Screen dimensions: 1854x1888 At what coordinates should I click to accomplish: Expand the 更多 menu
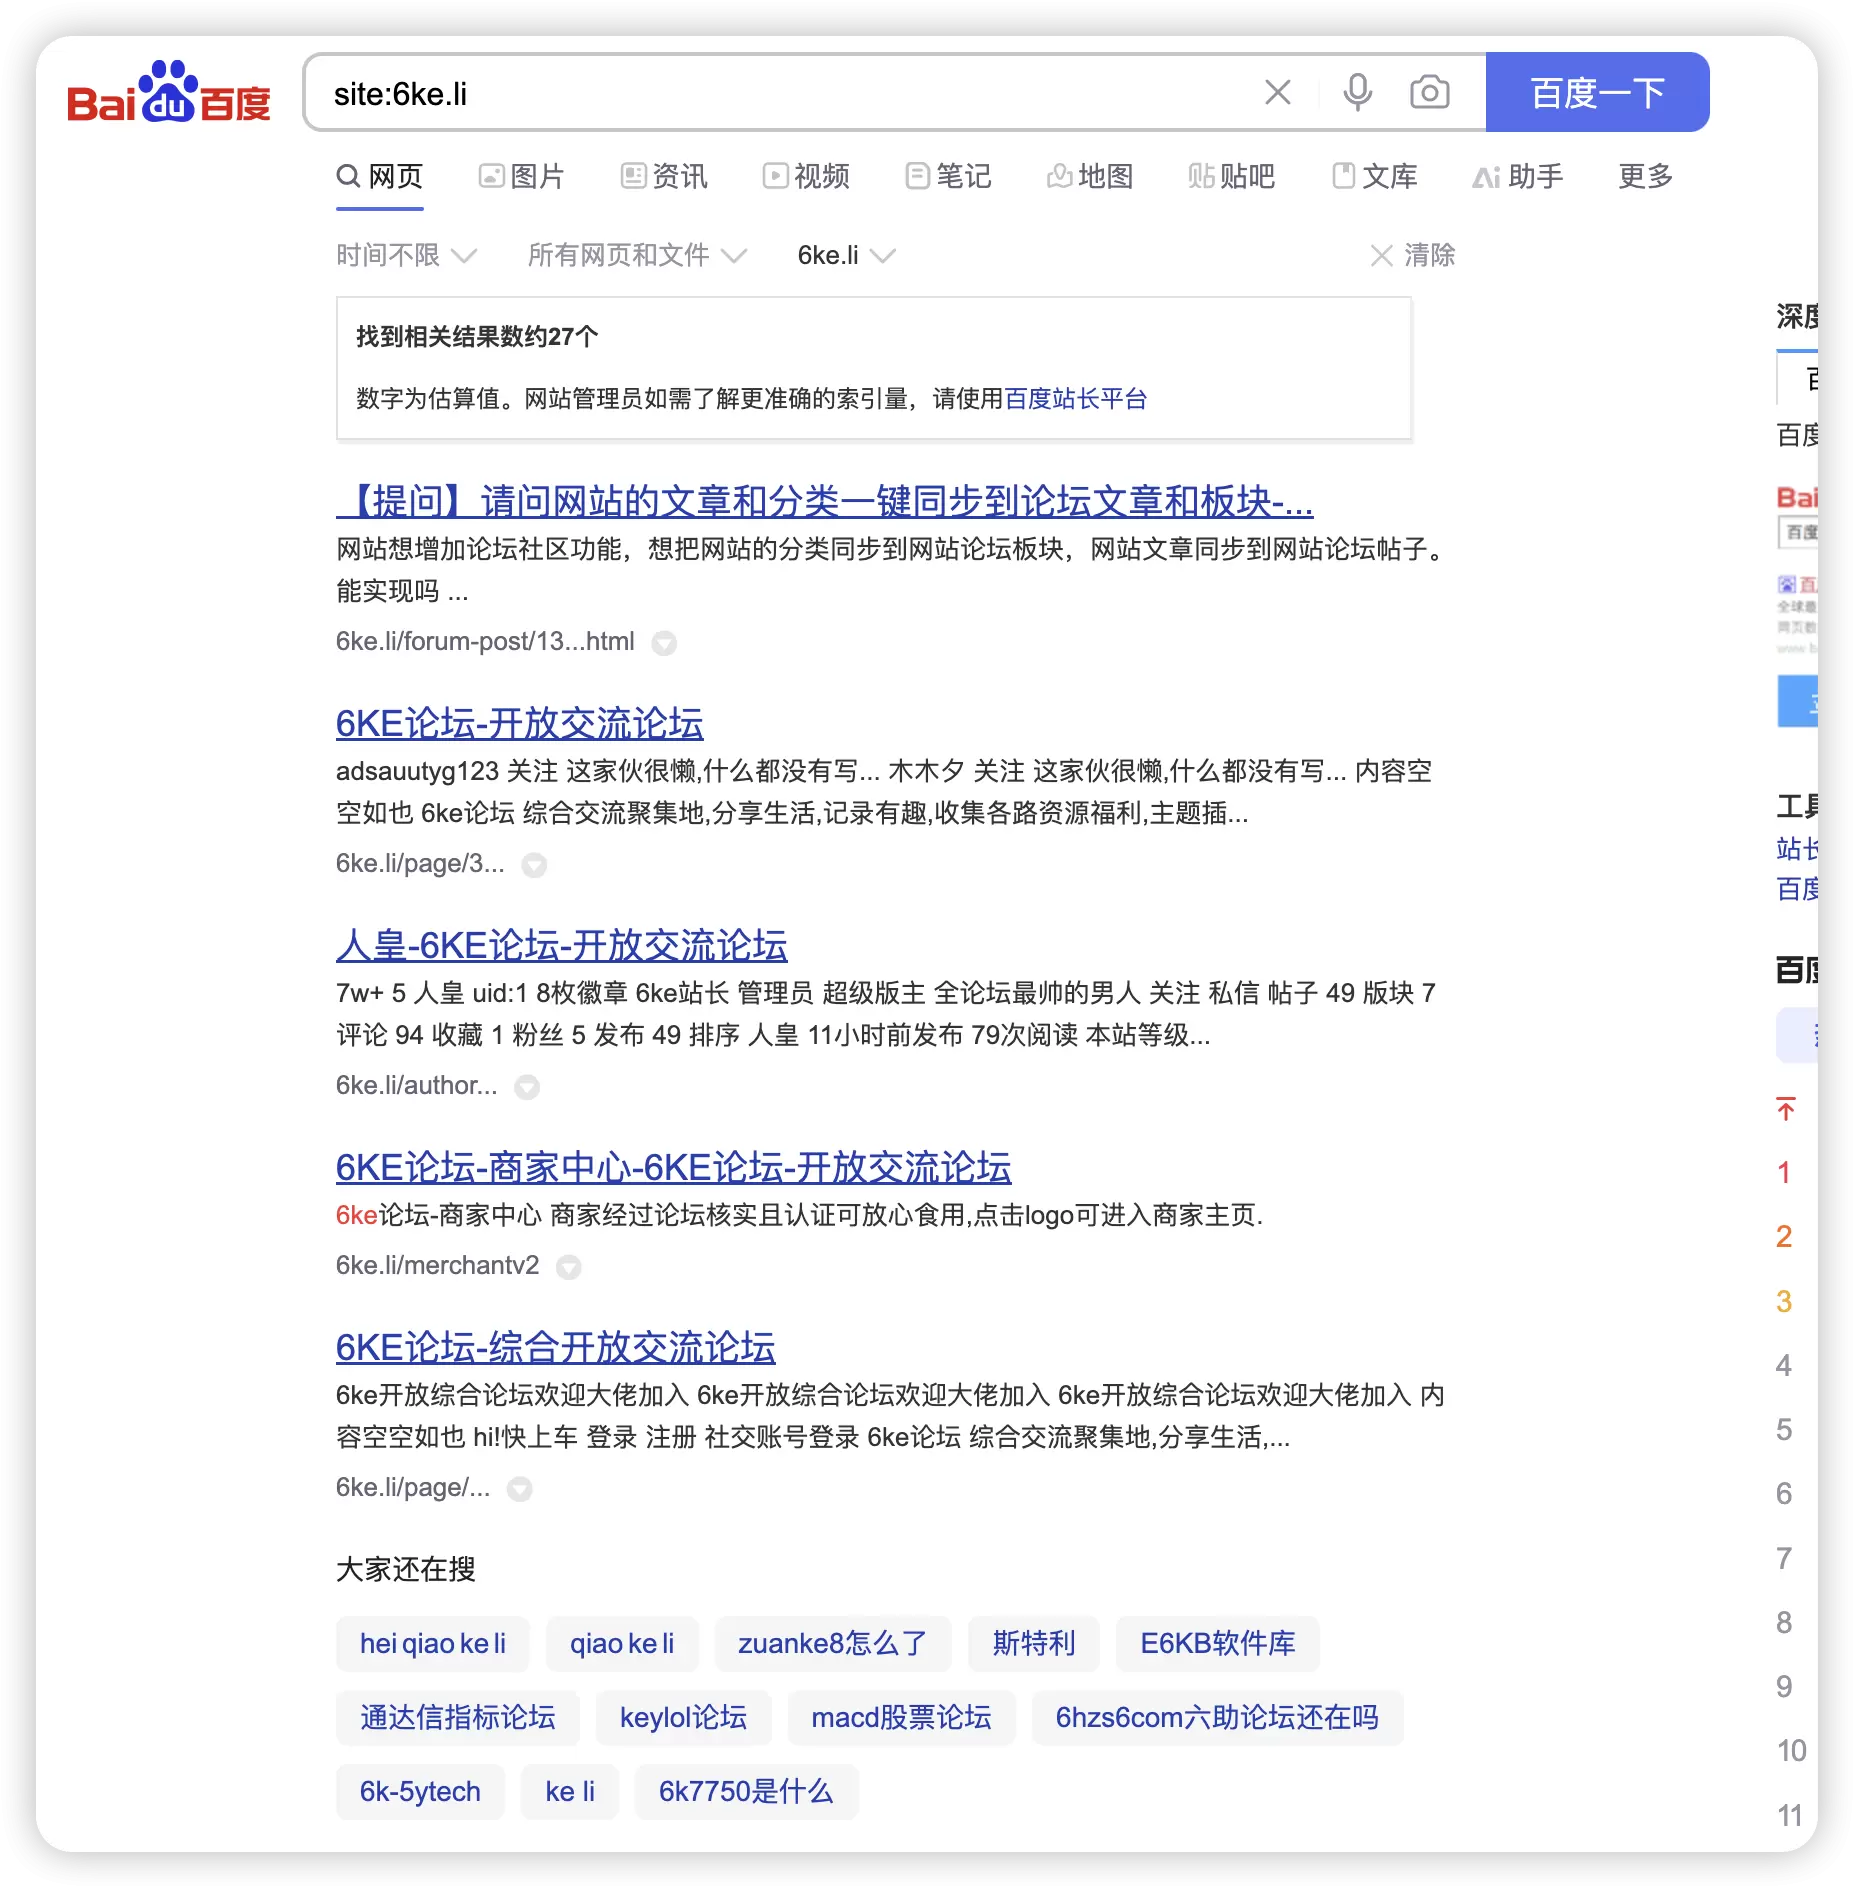(1646, 177)
